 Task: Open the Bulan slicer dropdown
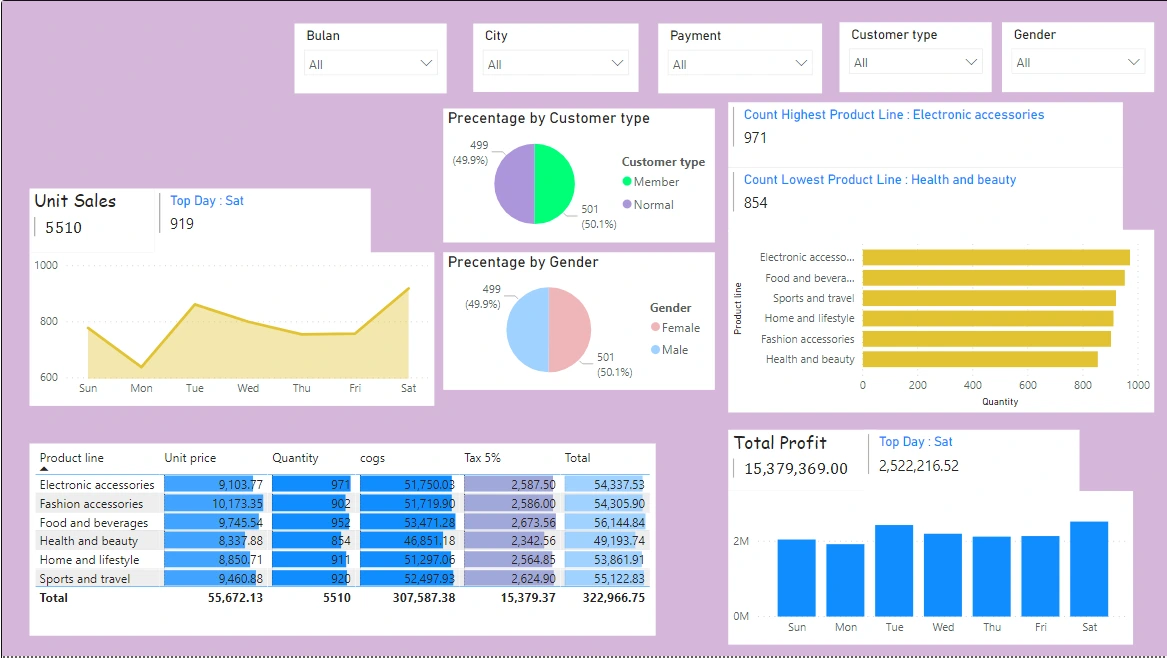point(370,63)
